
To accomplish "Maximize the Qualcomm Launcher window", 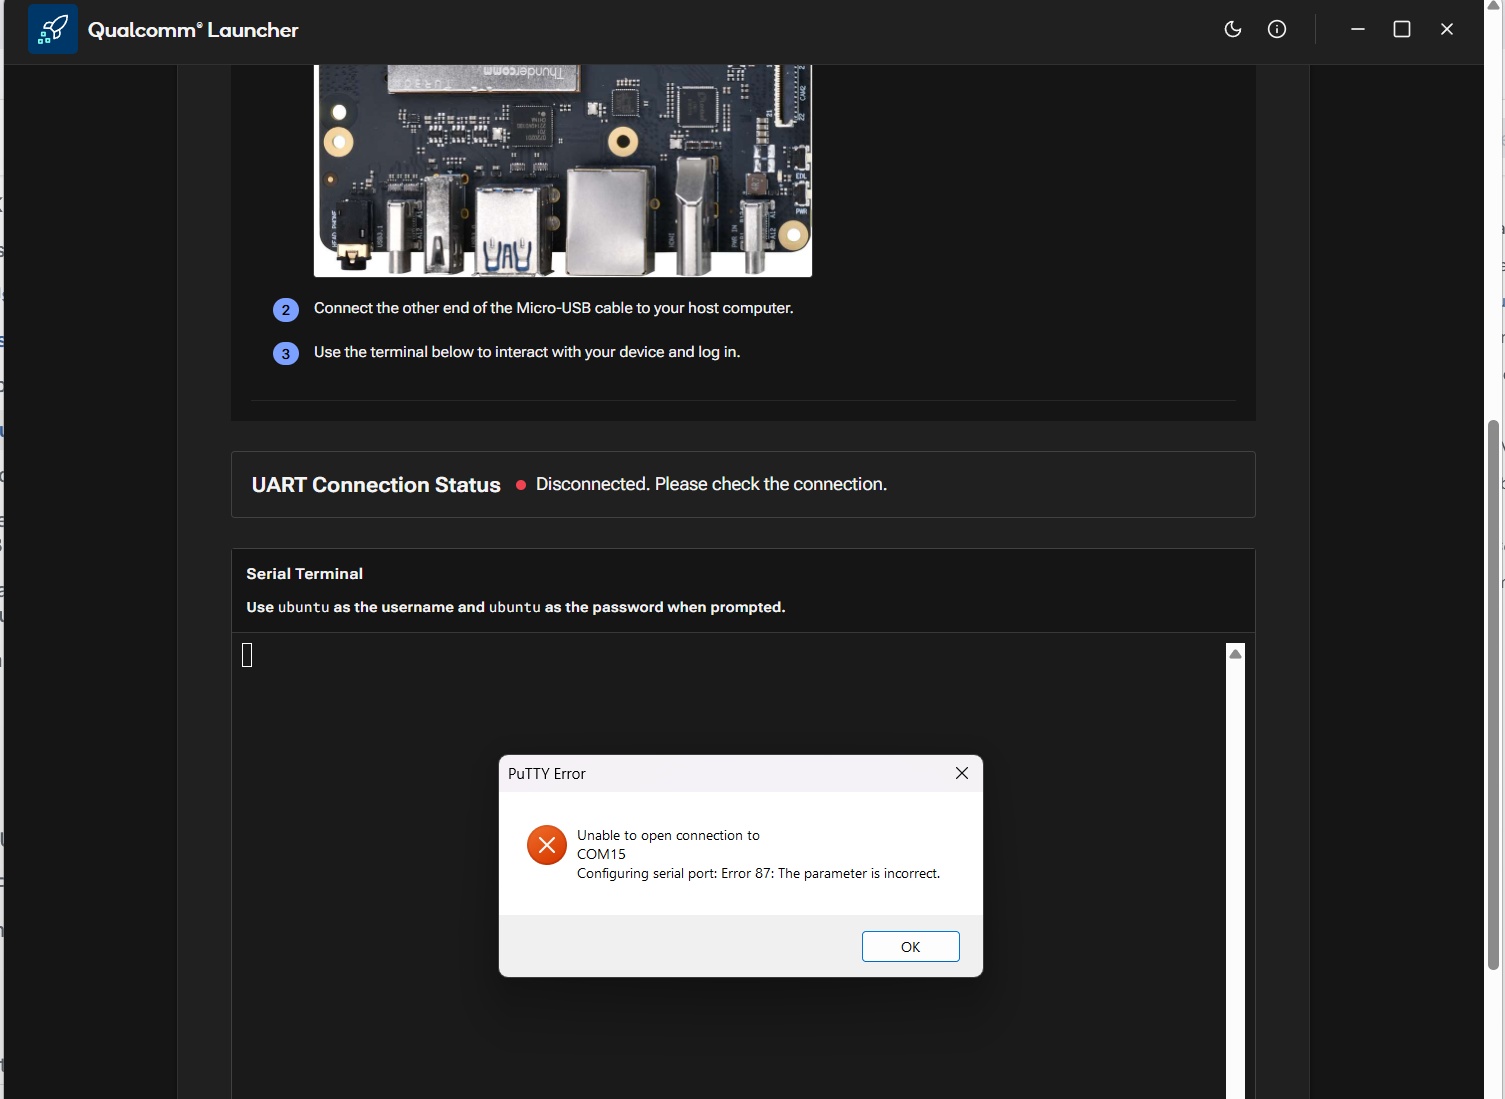I will click(1402, 29).
